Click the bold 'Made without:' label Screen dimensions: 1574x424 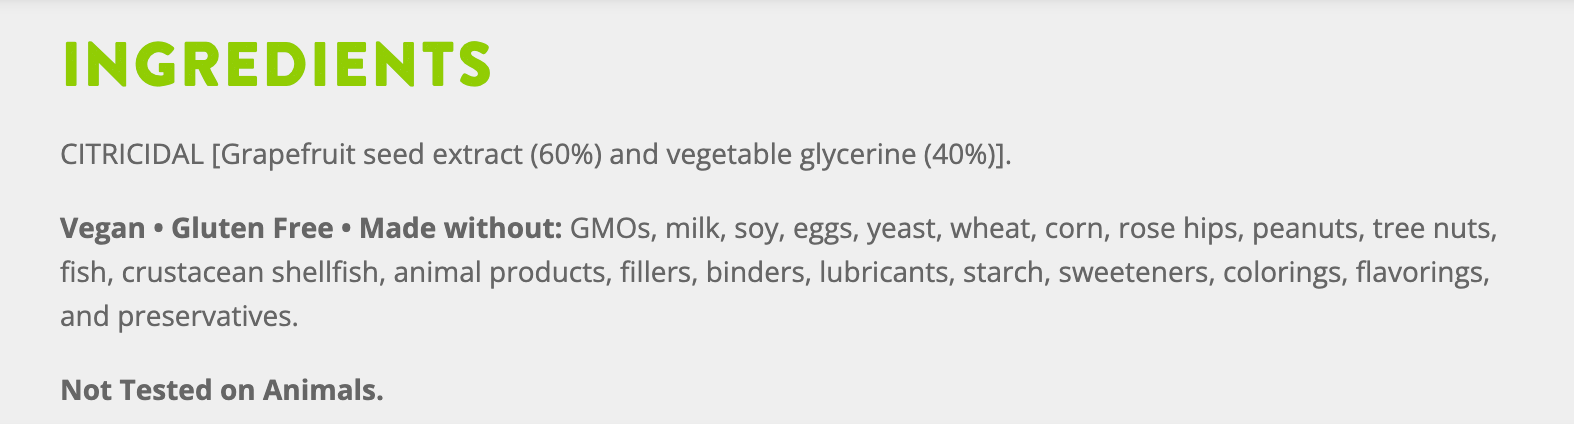click(x=461, y=229)
